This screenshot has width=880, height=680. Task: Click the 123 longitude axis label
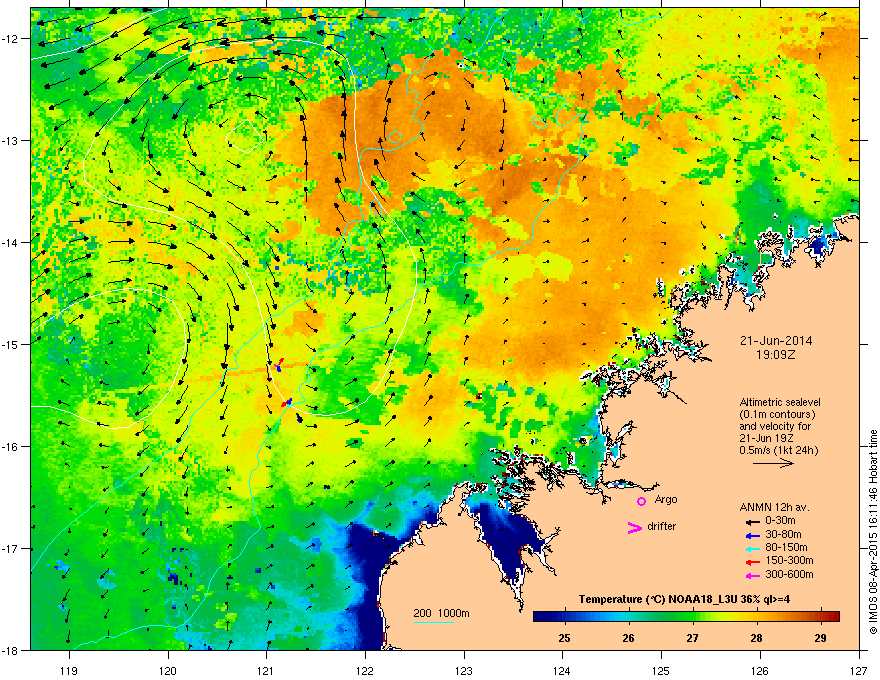464,670
